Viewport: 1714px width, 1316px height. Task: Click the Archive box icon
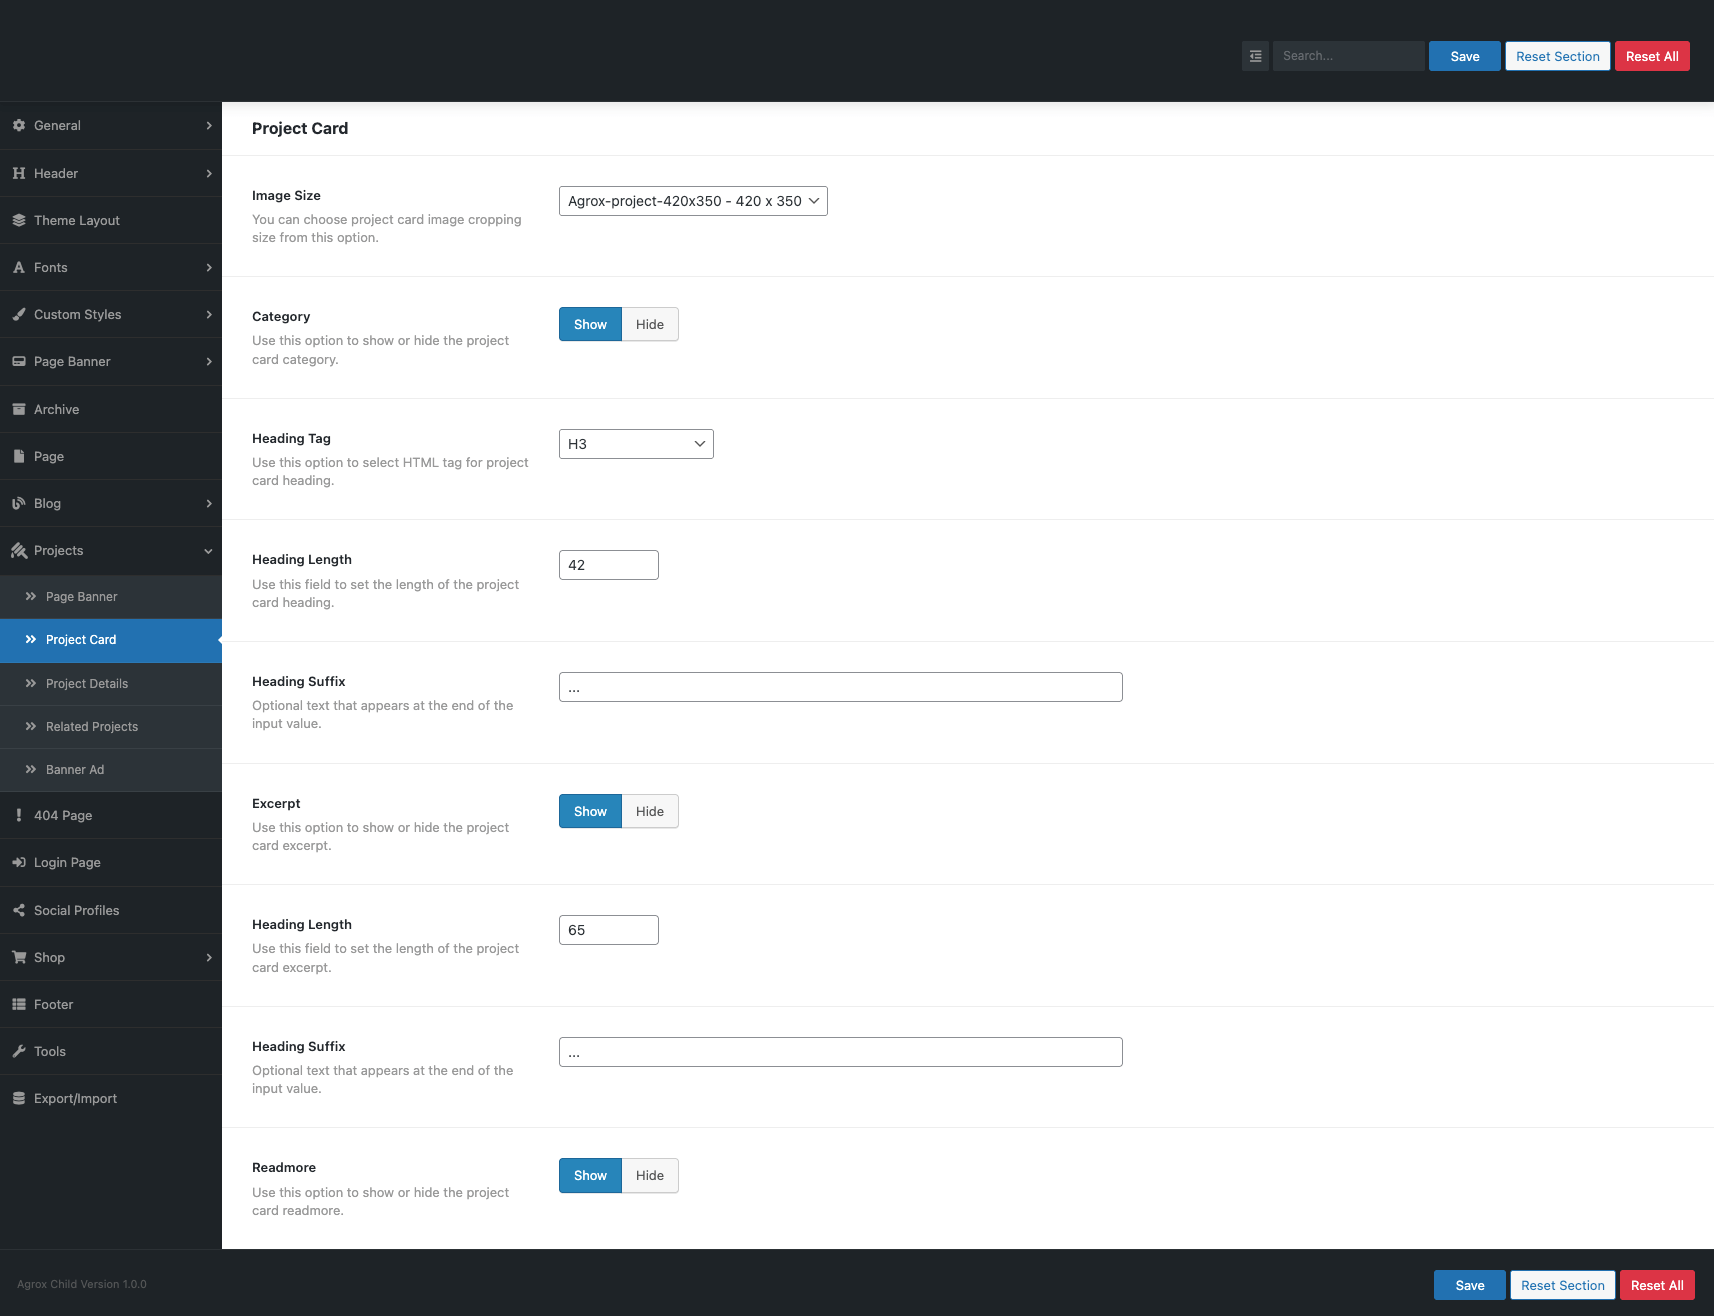point(19,409)
